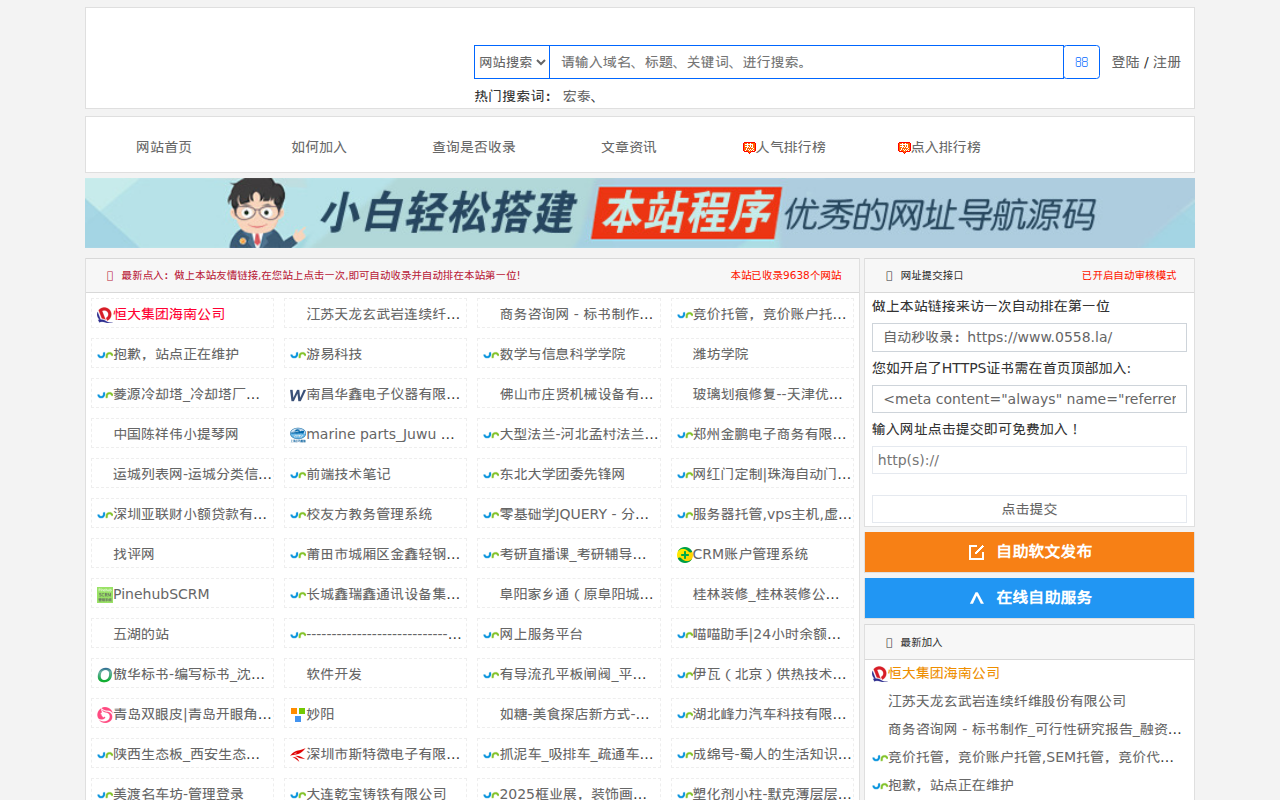Image resolution: width=1280 pixels, height=800 pixels.
Task: Open the 登陆 login link
Action: (1125, 62)
